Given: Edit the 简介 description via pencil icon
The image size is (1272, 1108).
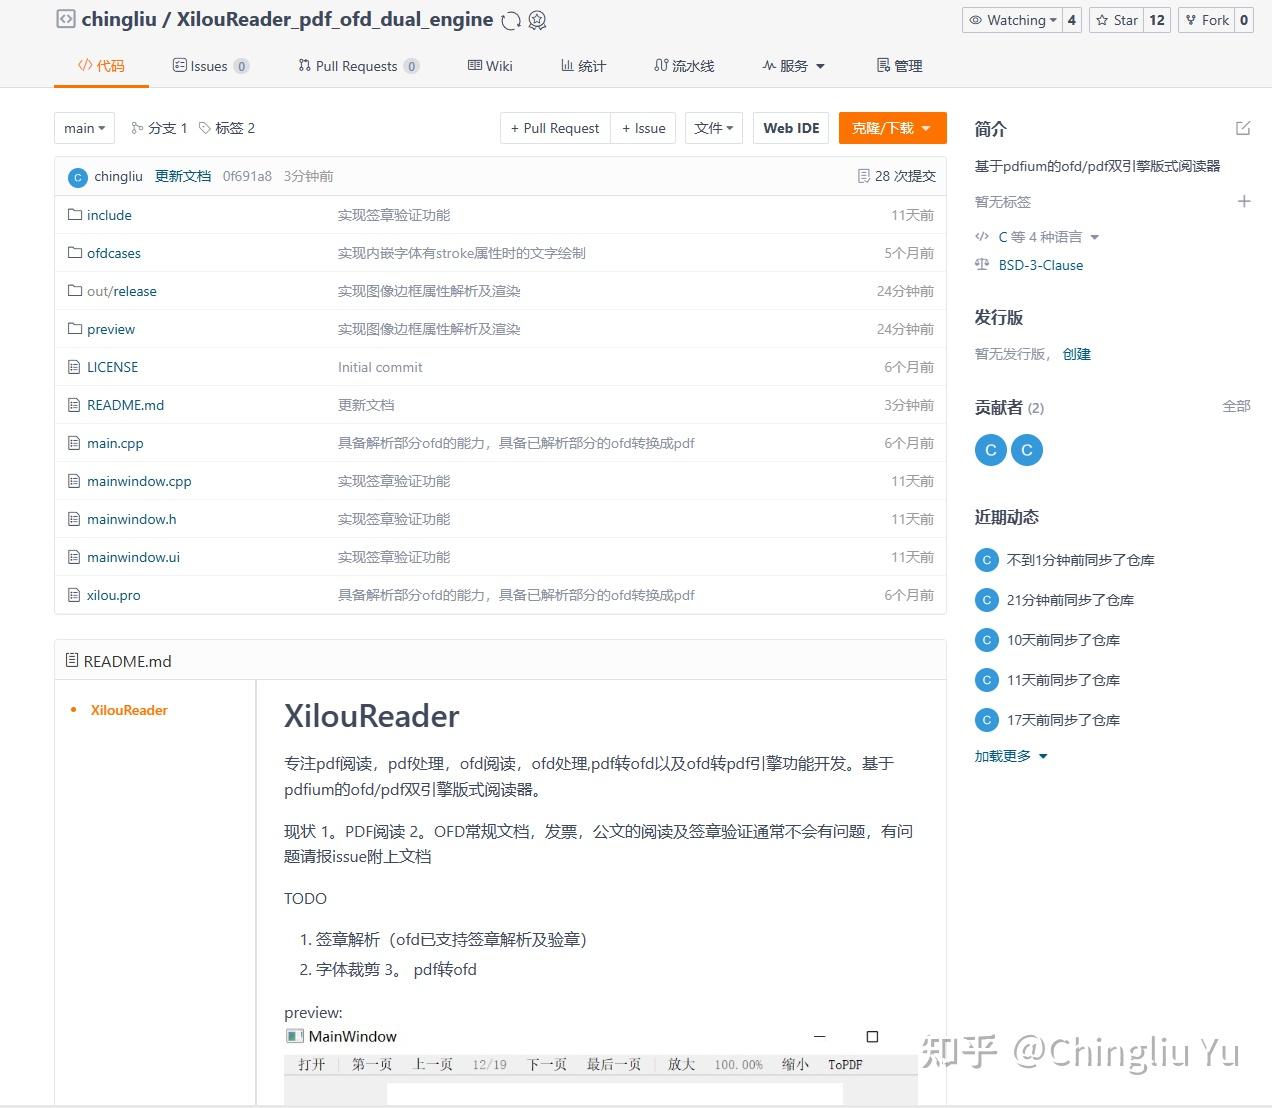Looking at the screenshot, I should point(1242,128).
